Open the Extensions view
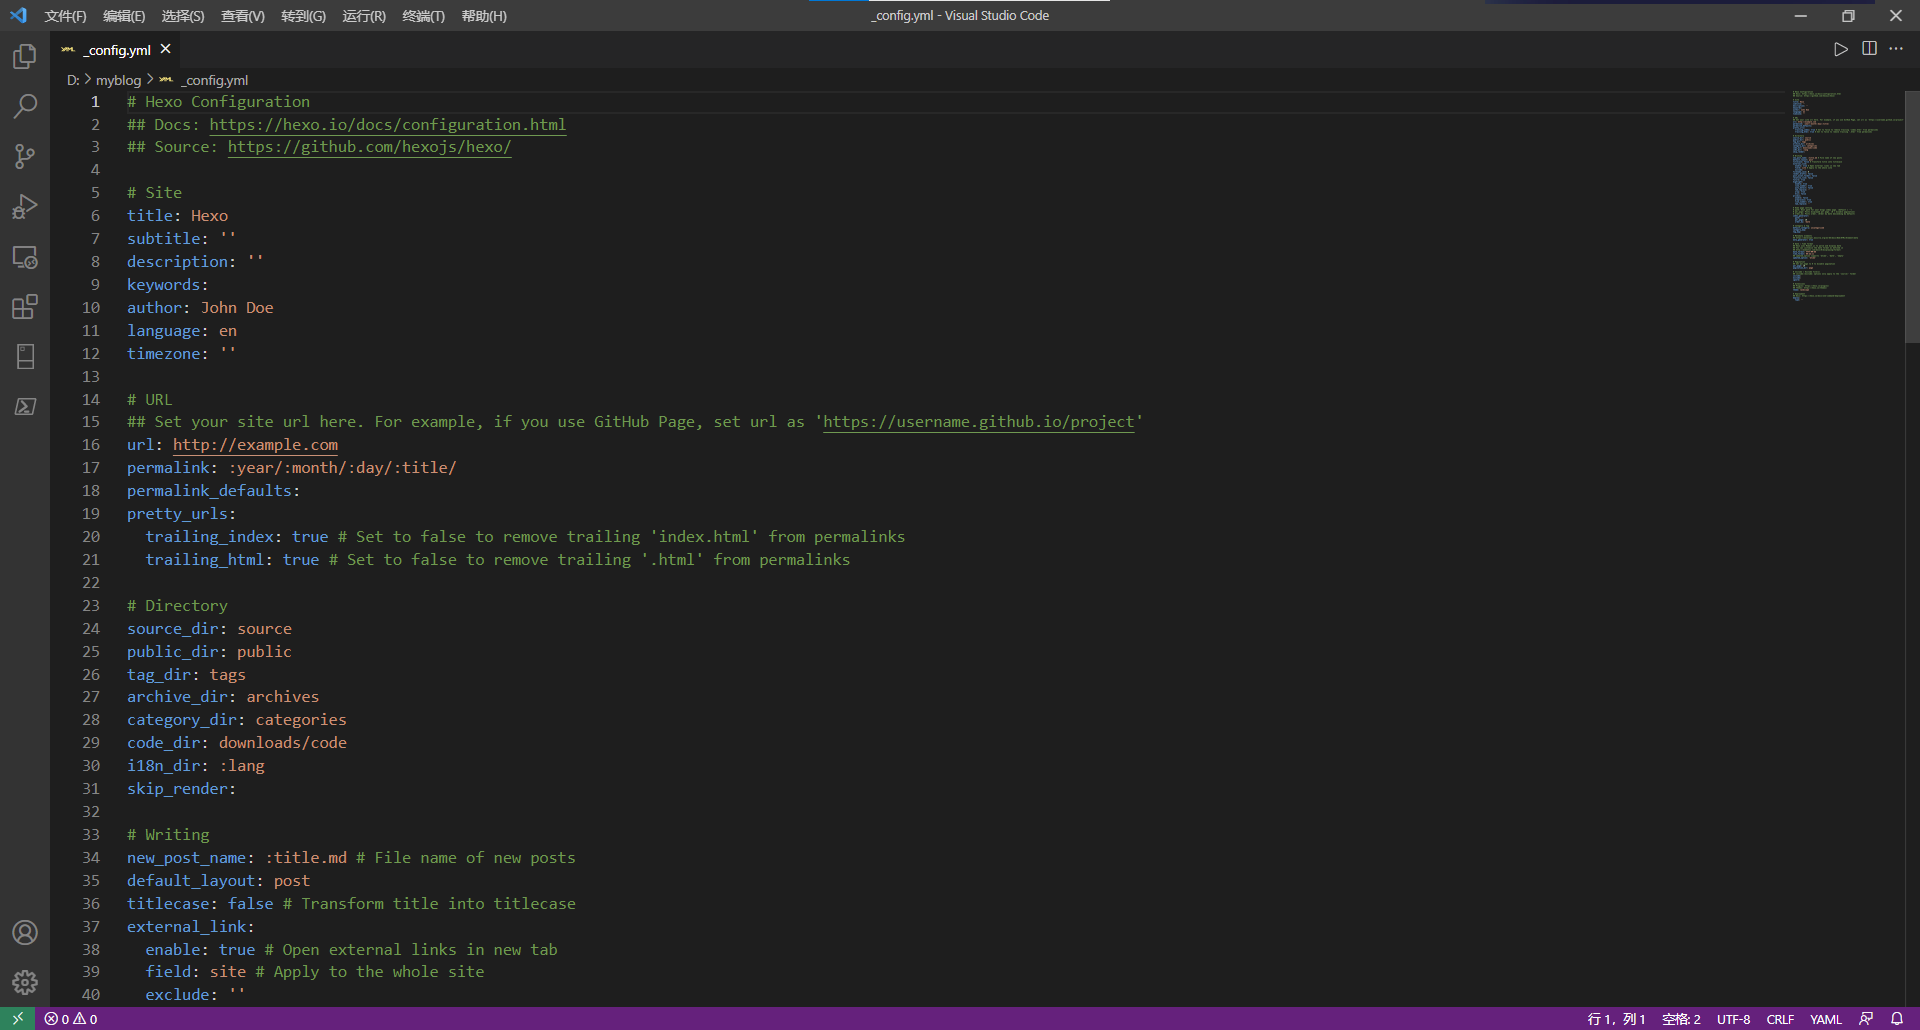The width and height of the screenshot is (1920, 1030). coord(25,307)
